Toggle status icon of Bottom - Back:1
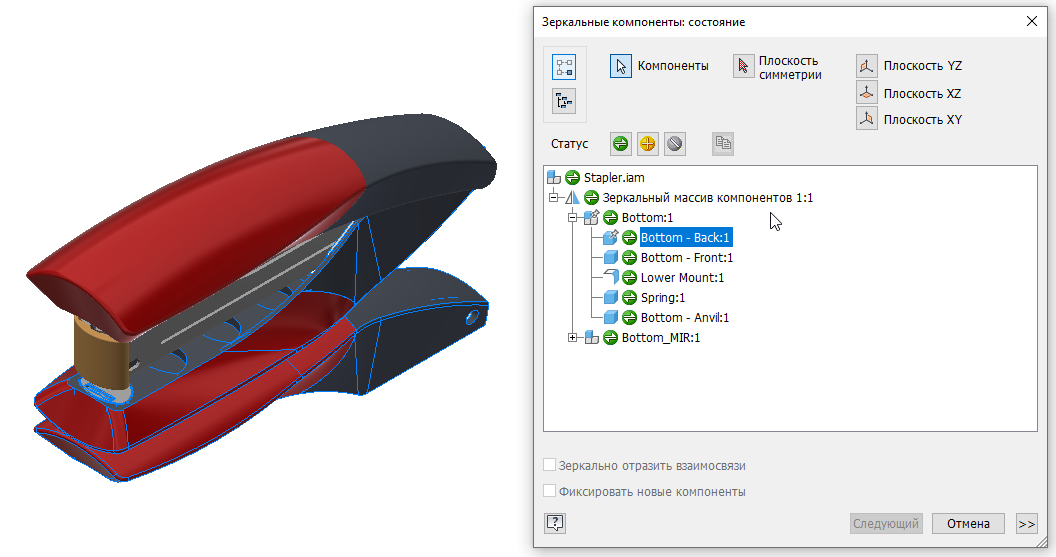Image resolution: width=1056 pixels, height=557 pixels. pos(629,238)
